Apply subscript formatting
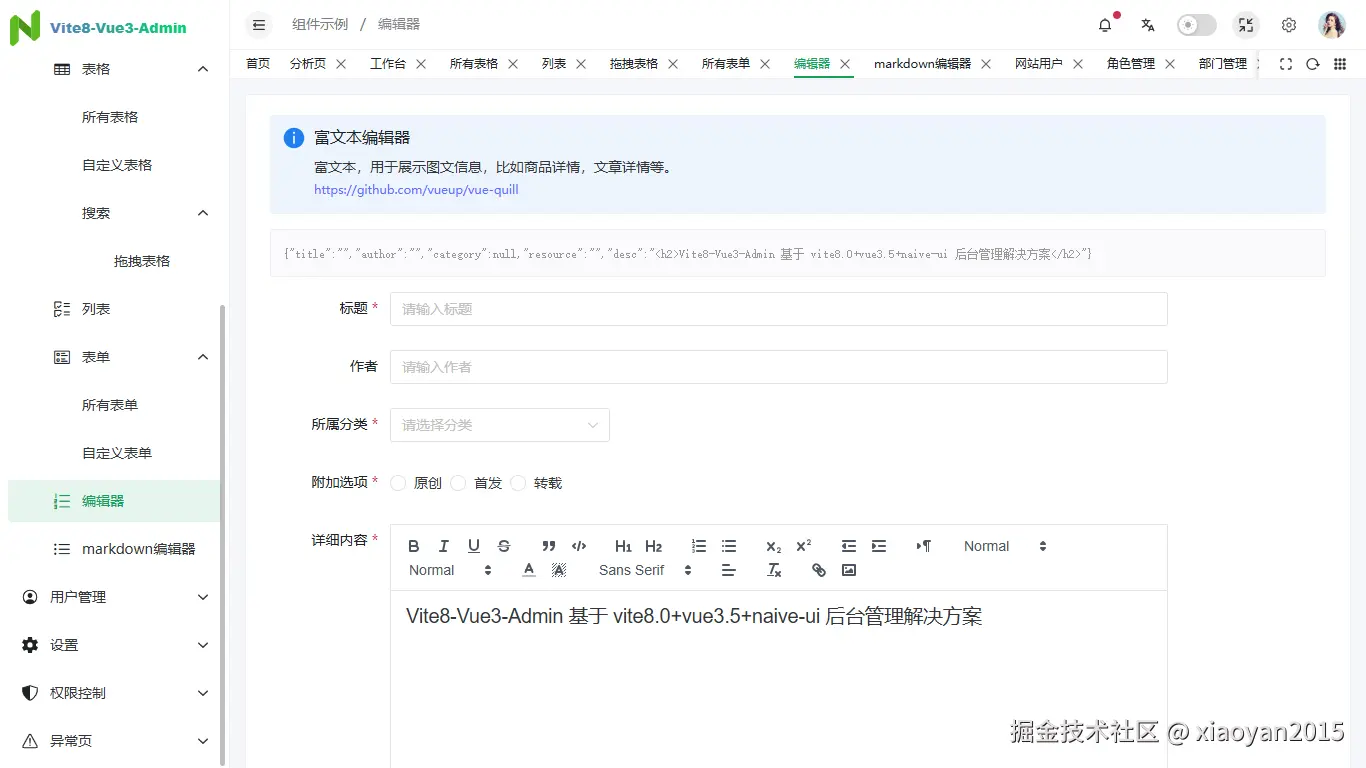The image size is (1366, 768). tap(774, 546)
